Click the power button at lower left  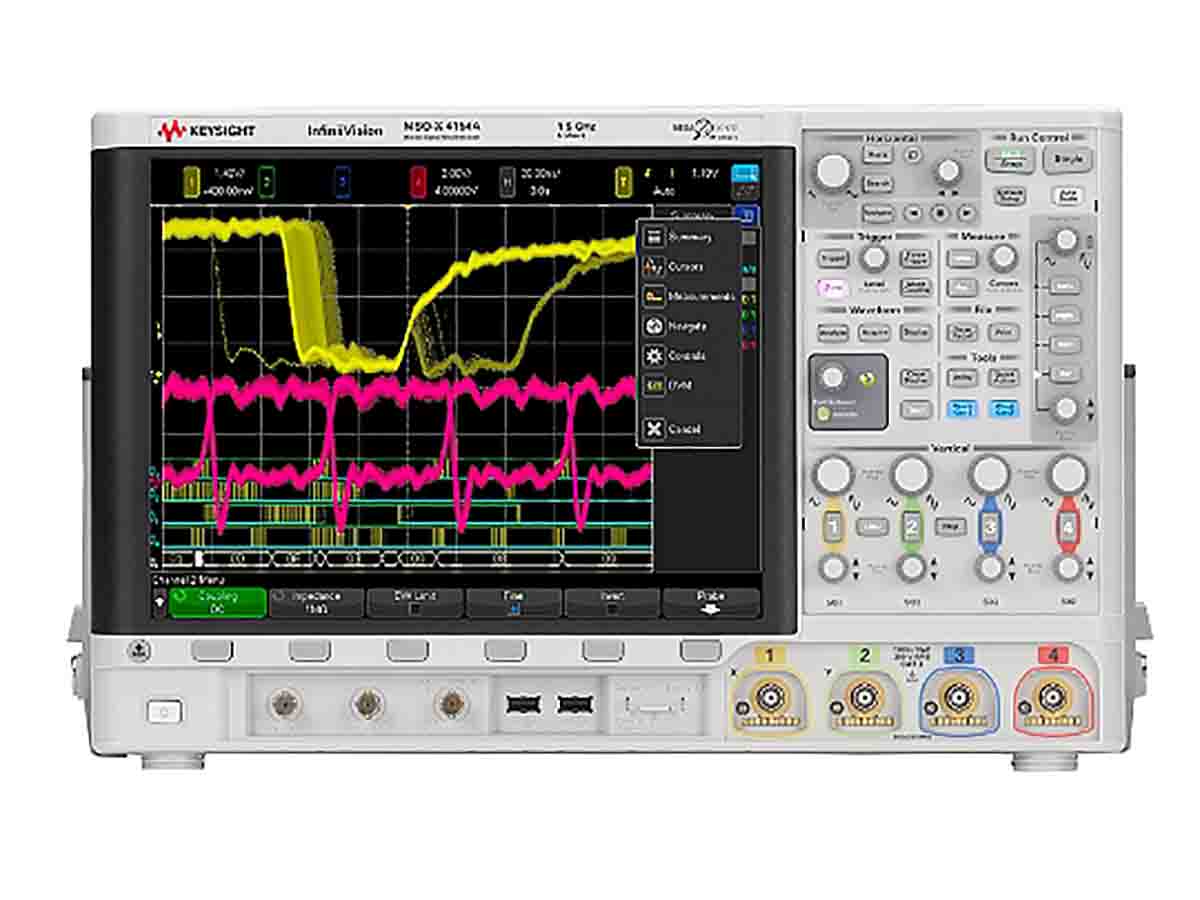pos(165,712)
